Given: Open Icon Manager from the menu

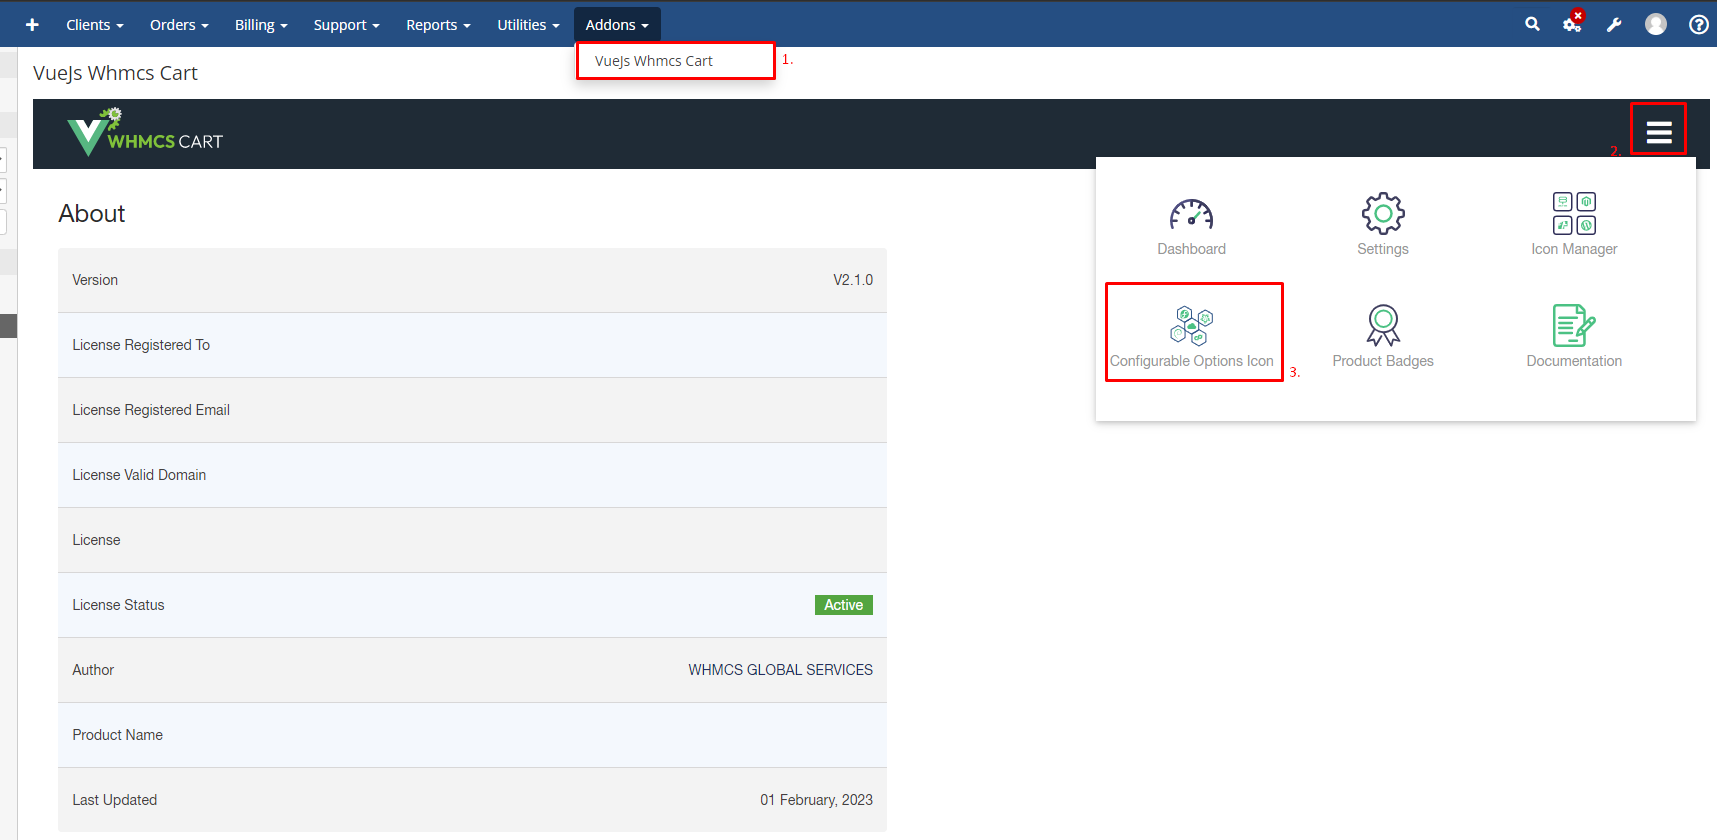Looking at the screenshot, I should click(x=1573, y=214).
